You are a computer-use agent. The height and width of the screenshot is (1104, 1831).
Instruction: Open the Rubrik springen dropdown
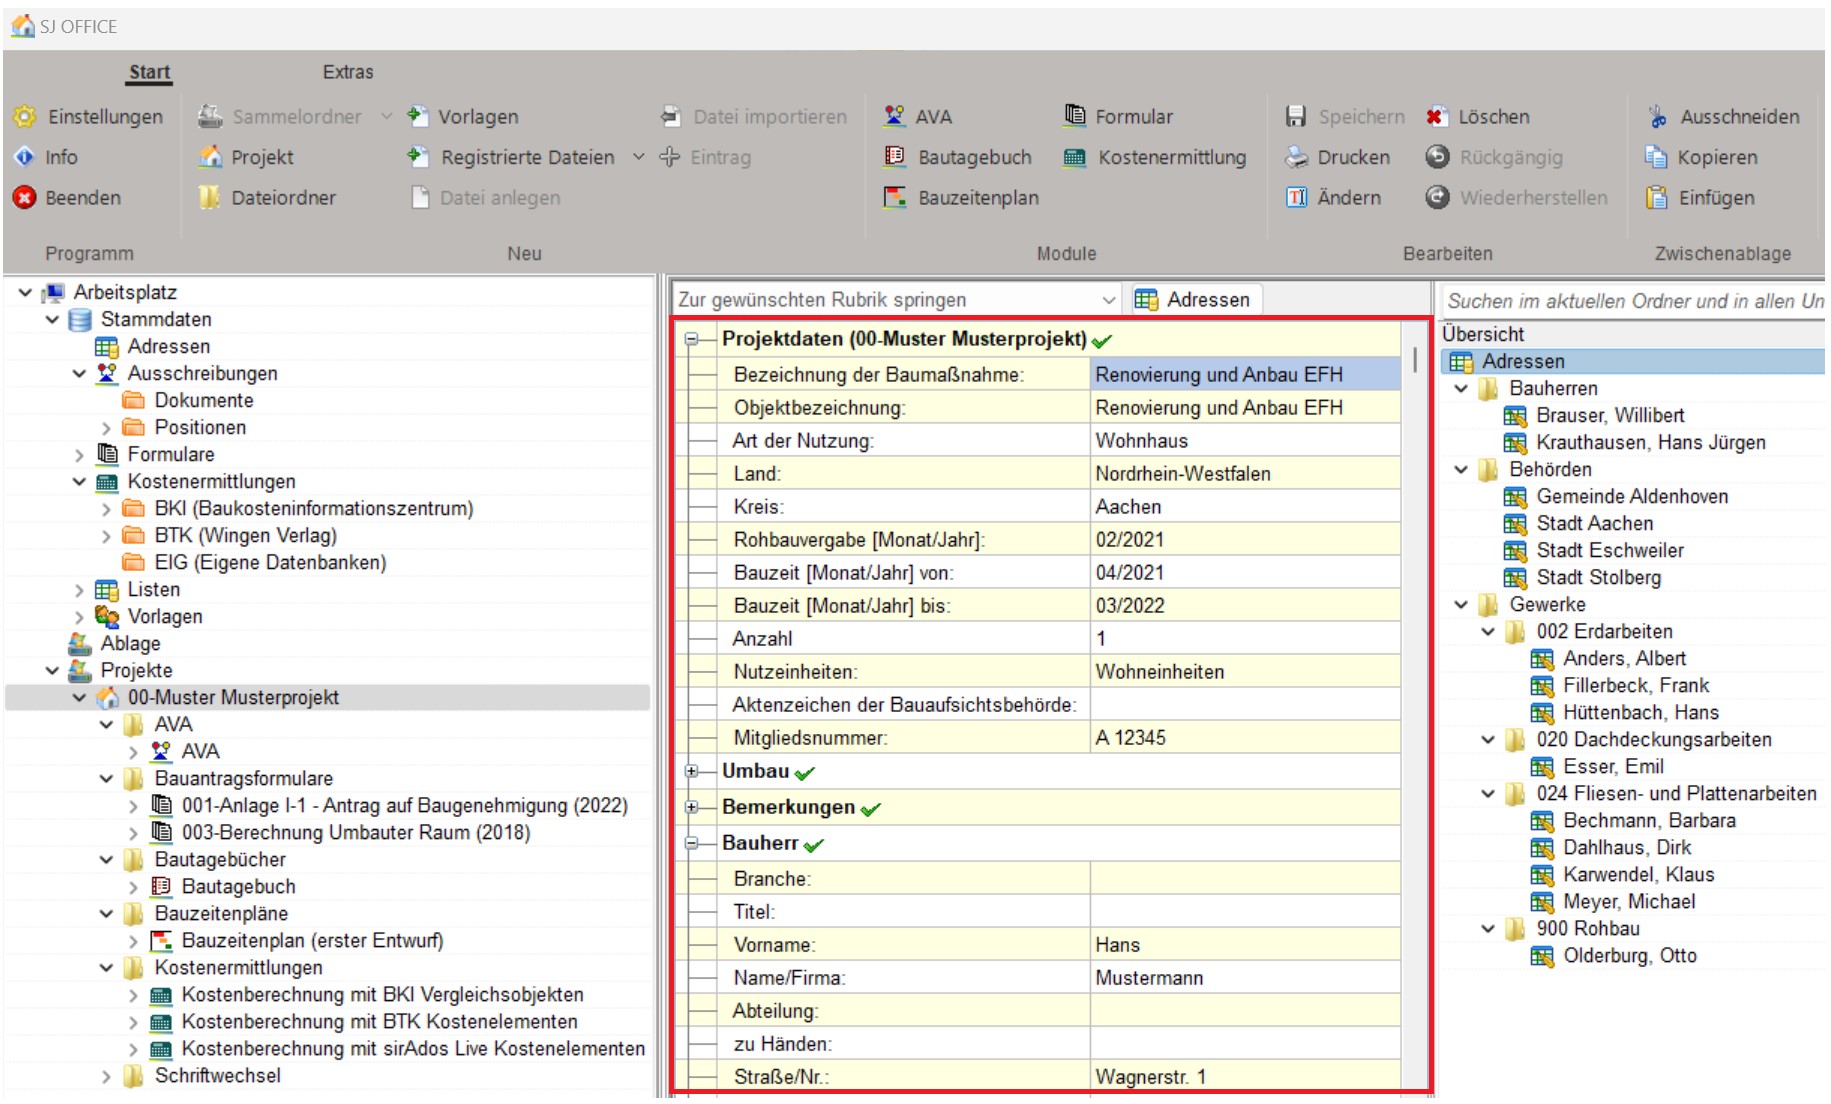point(1108,300)
